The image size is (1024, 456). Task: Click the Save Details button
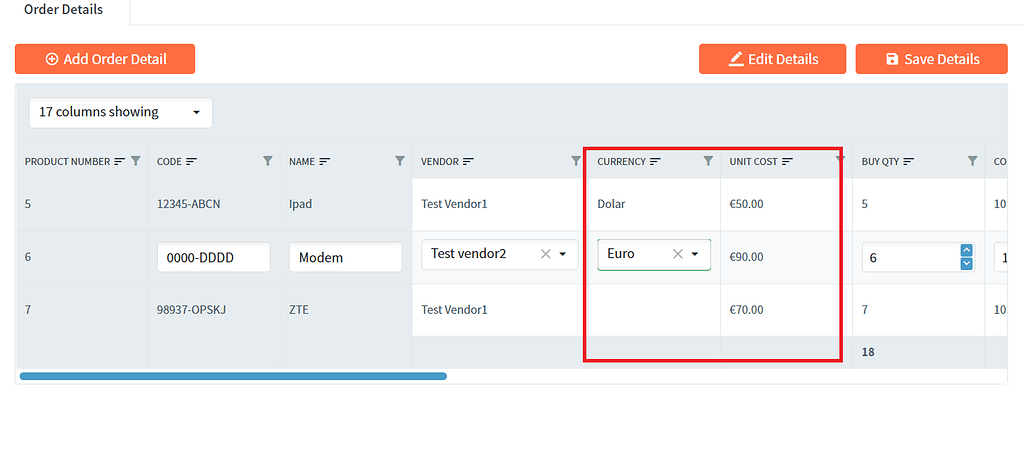932,59
